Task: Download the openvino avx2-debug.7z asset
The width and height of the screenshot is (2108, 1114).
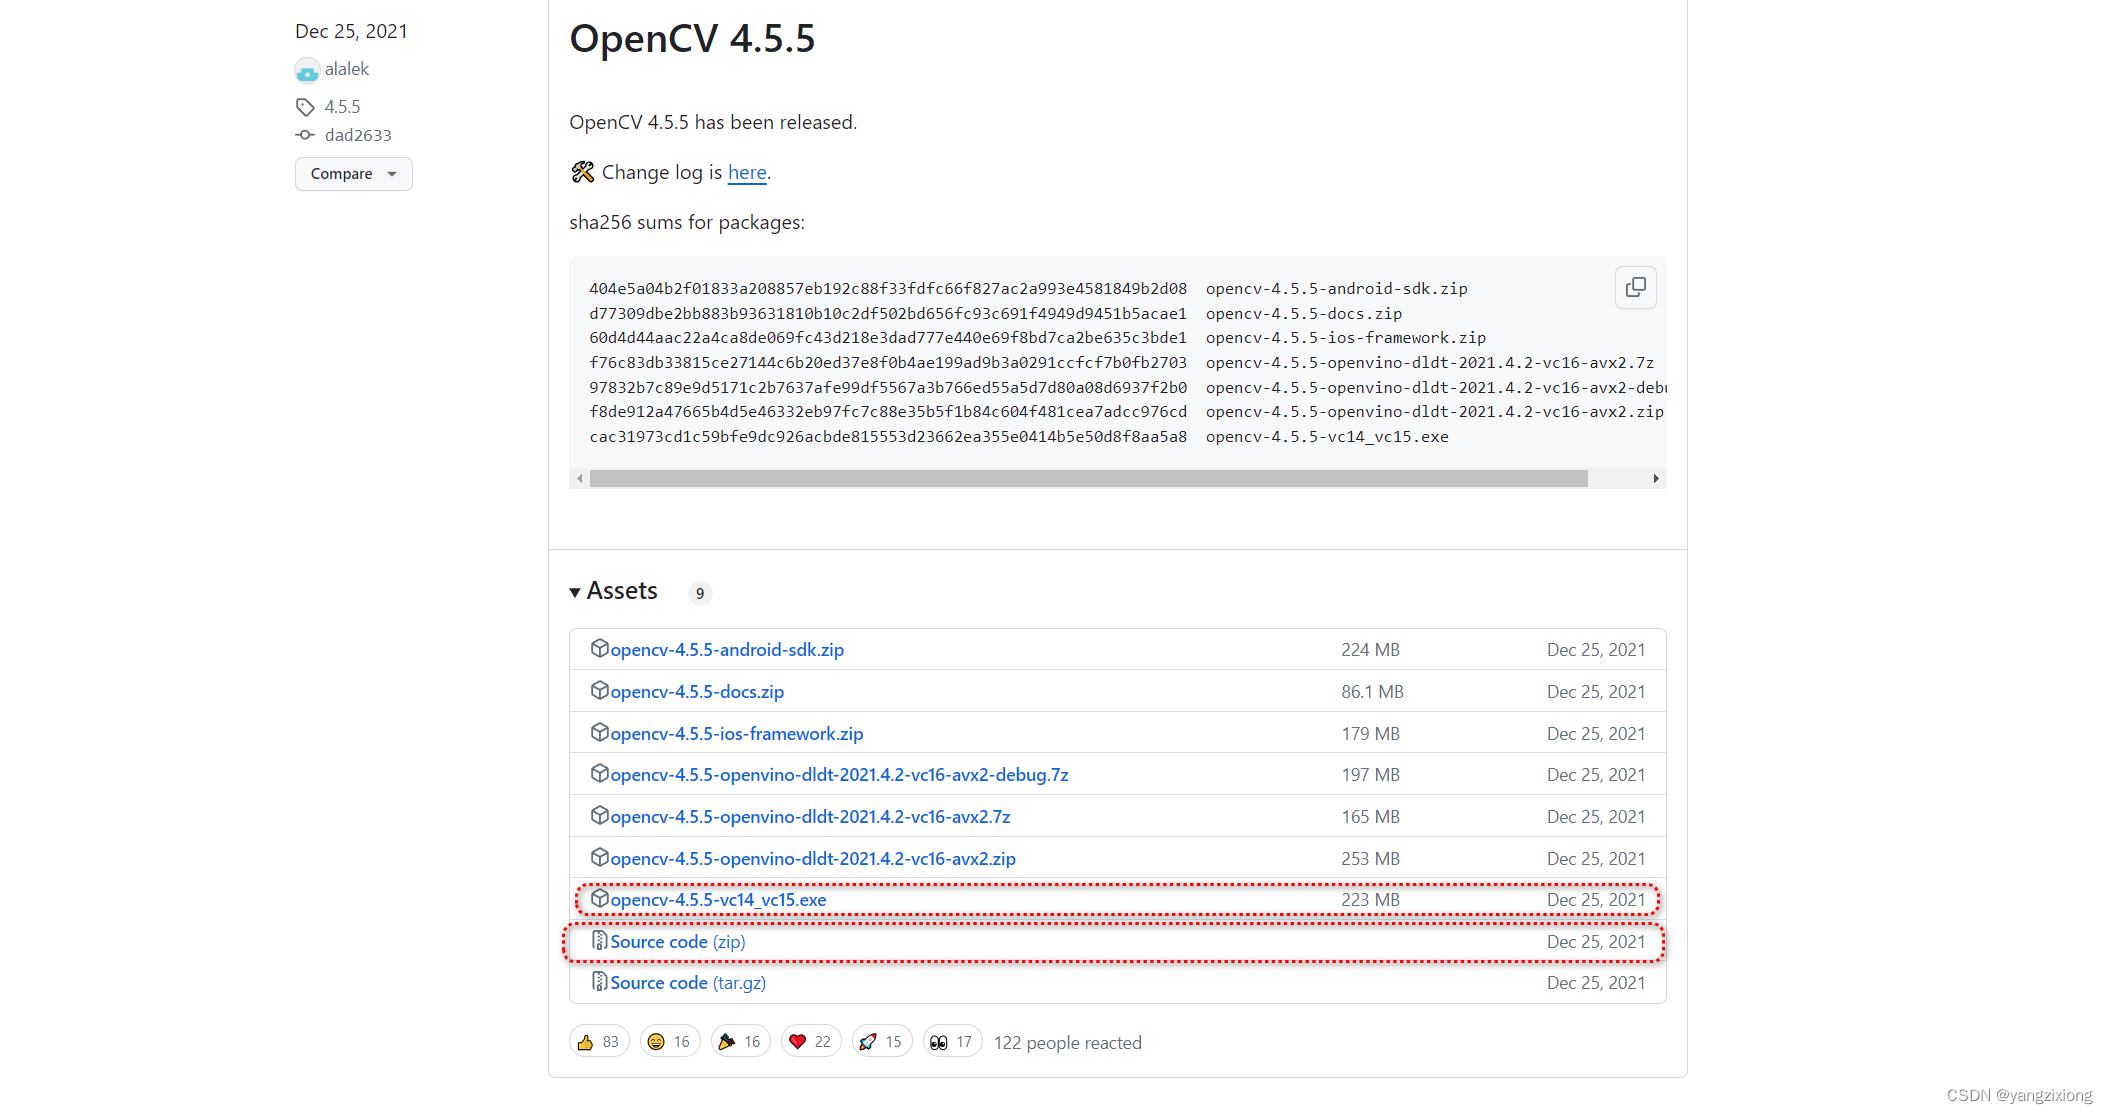Action: (840, 775)
